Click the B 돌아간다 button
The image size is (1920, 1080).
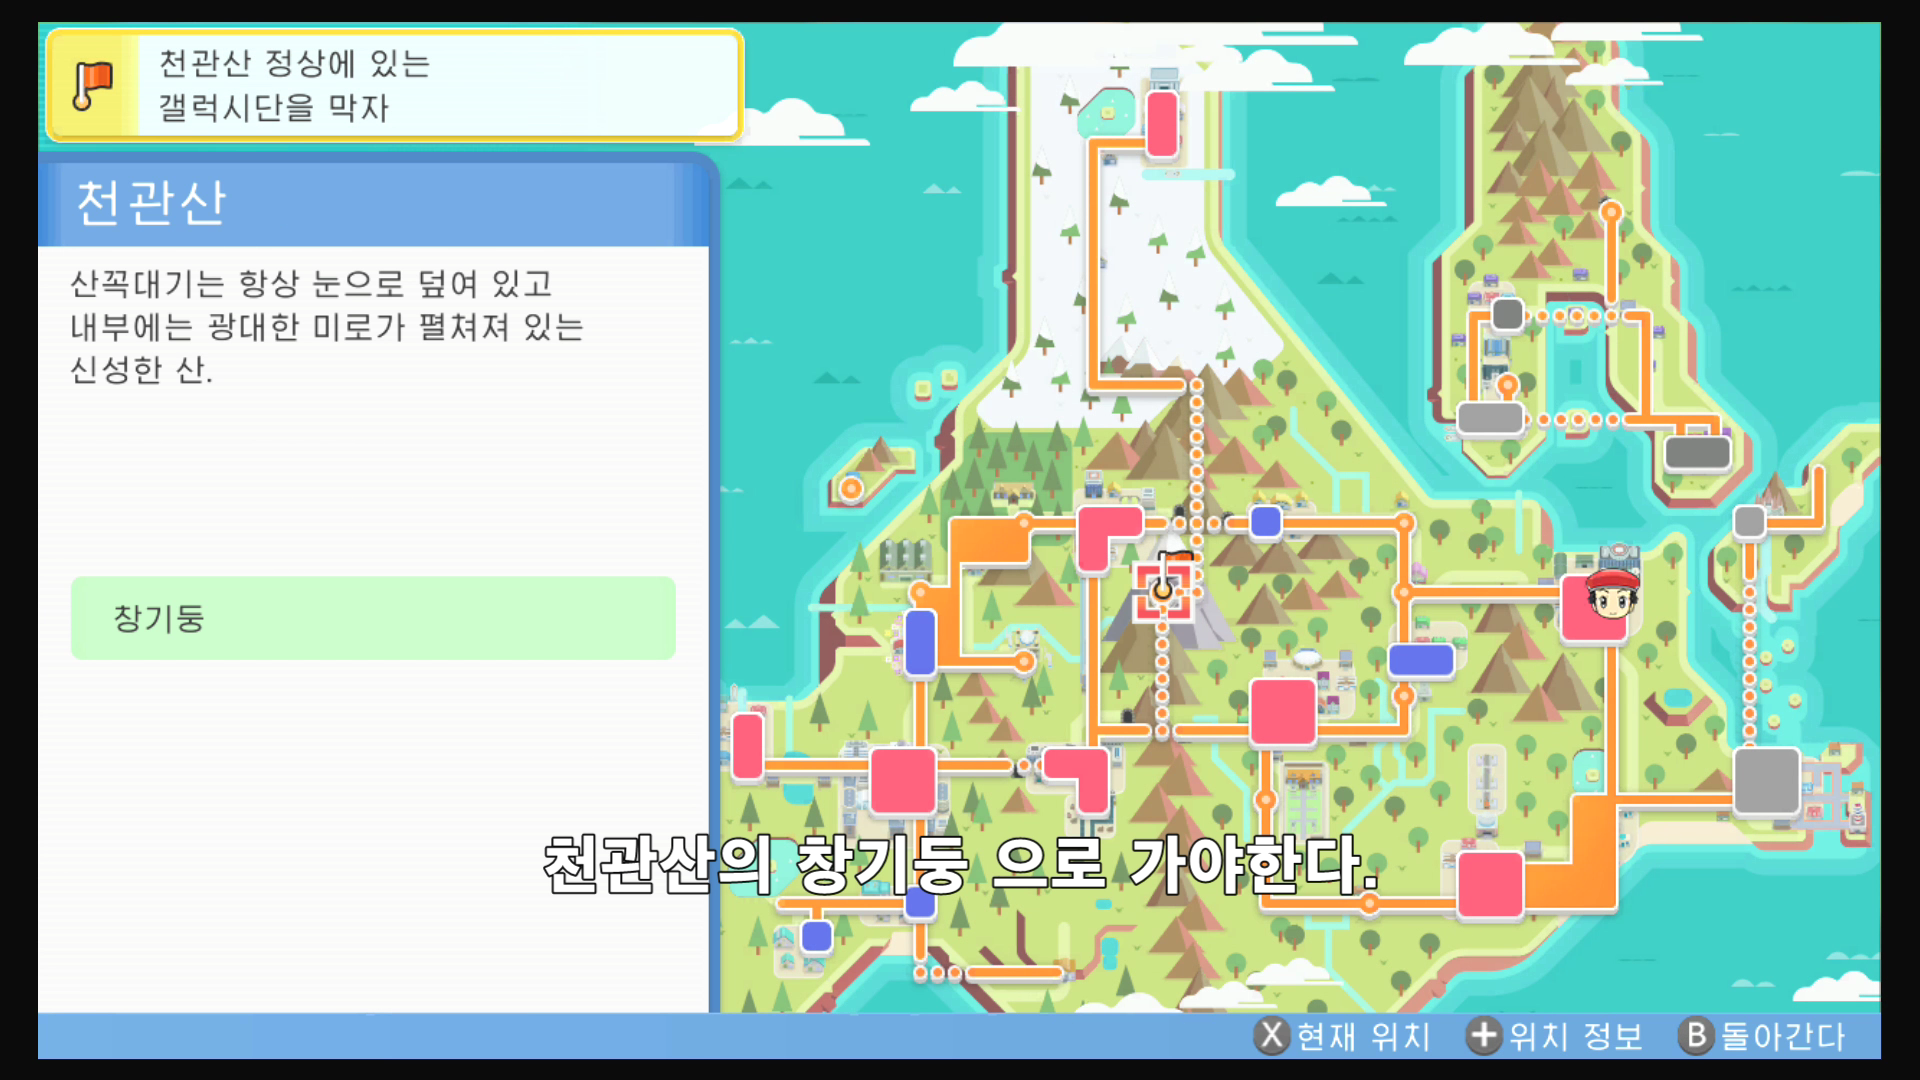point(1762,1036)
